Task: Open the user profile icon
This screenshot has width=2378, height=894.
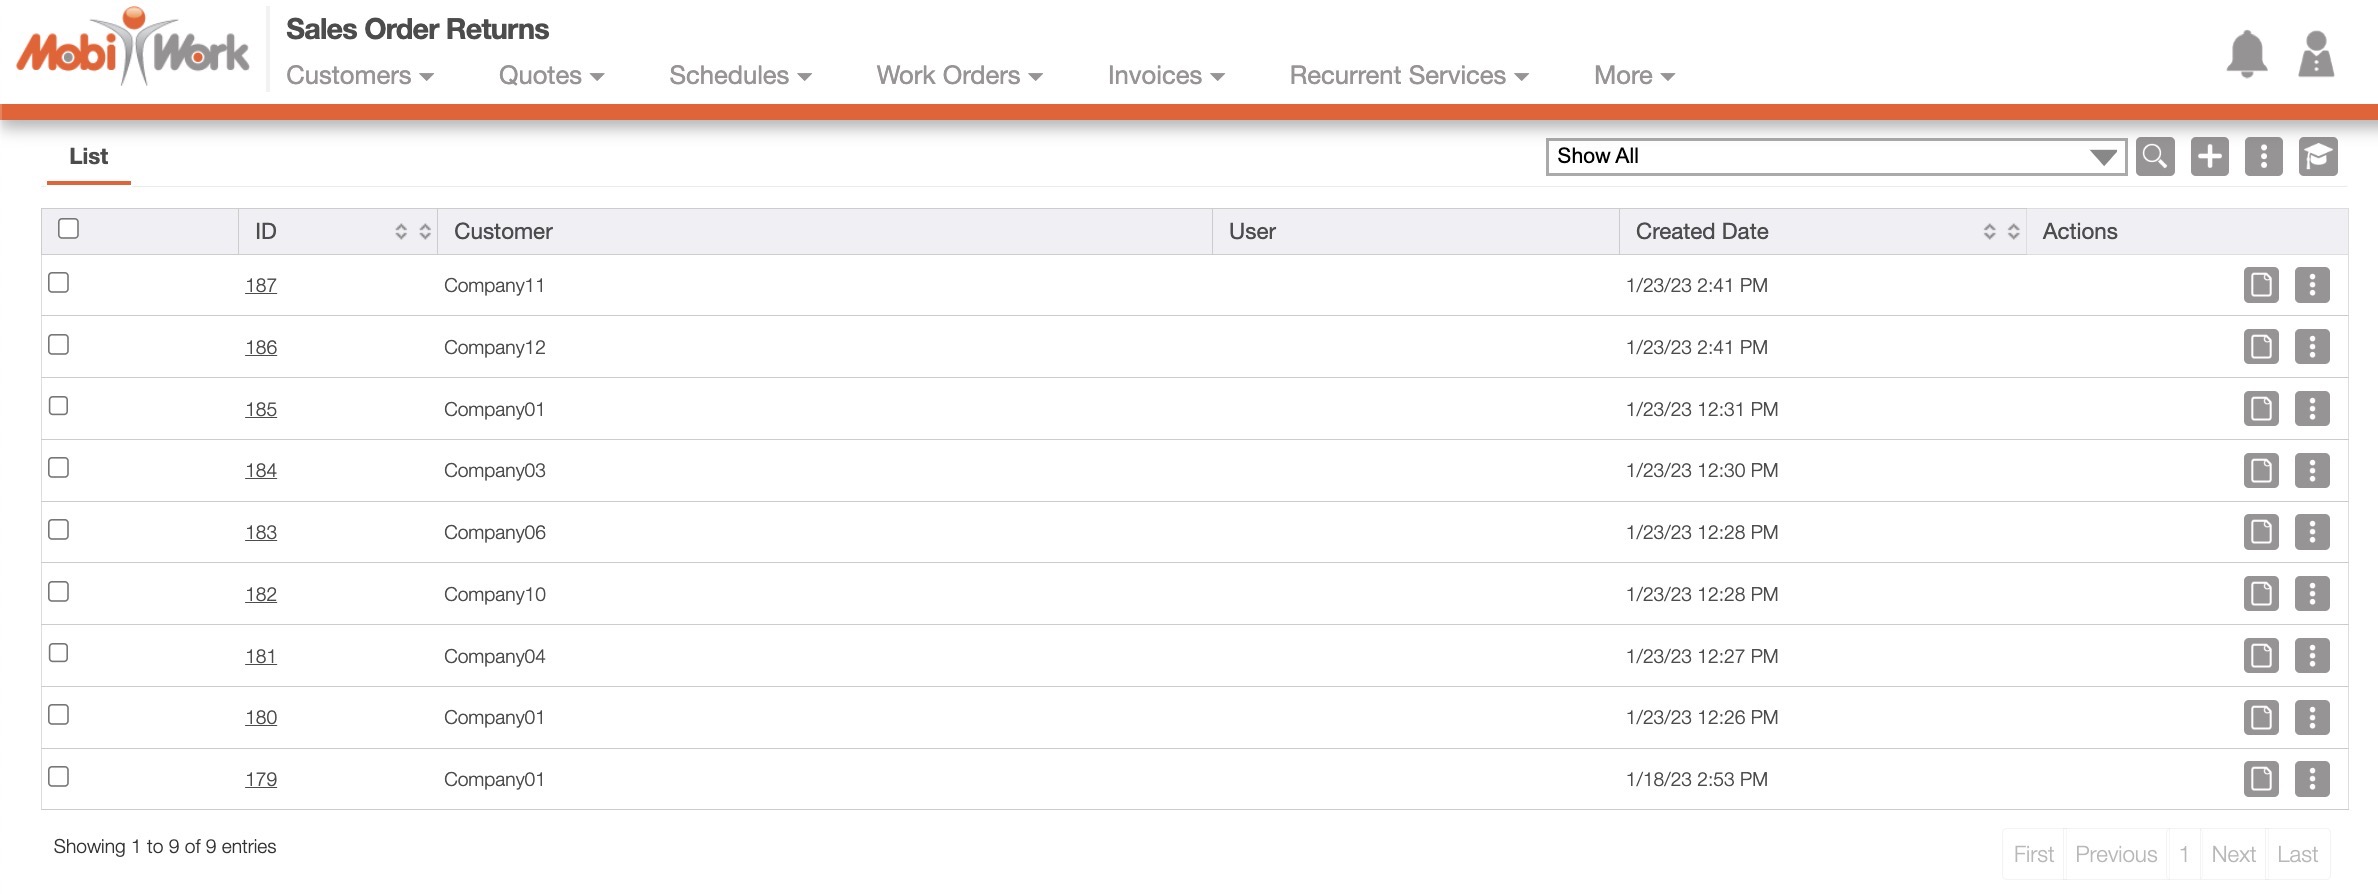Action: click(x=2315, y=54)
